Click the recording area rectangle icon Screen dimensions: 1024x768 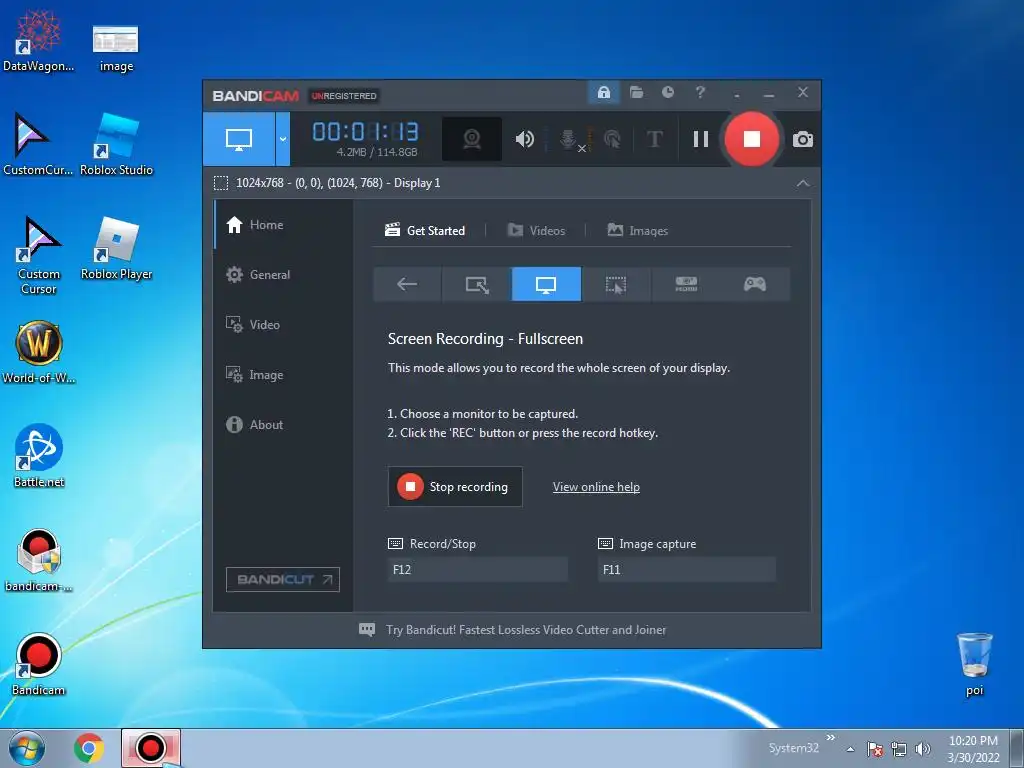[221, 183]
